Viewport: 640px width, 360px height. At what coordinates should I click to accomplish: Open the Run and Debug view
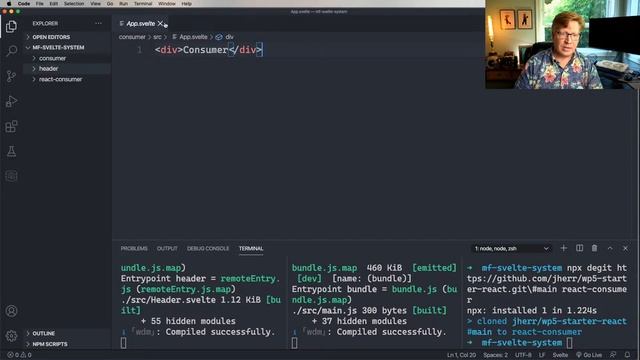(11, 101)
